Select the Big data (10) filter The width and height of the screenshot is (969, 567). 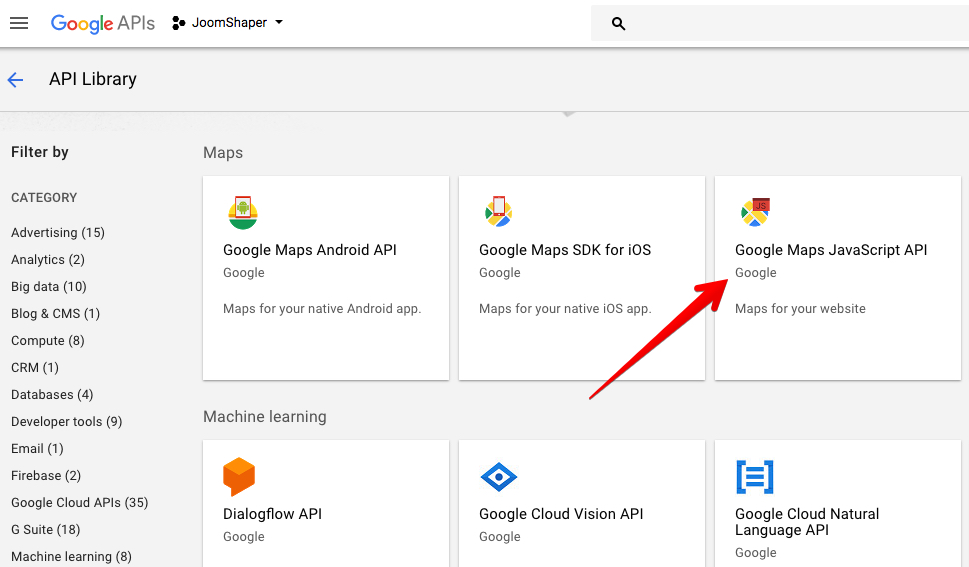click(x=49, y=287)
